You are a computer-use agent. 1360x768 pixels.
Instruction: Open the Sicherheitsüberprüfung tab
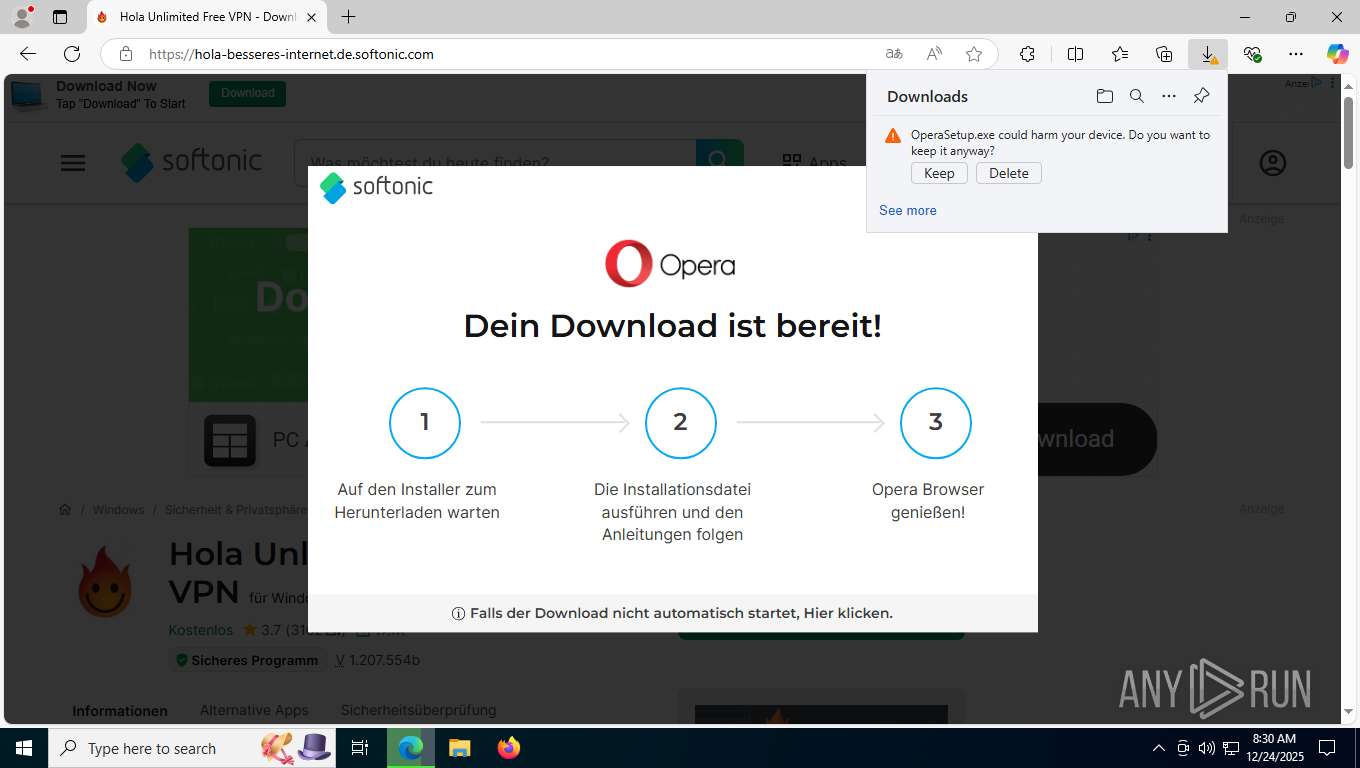418,710
